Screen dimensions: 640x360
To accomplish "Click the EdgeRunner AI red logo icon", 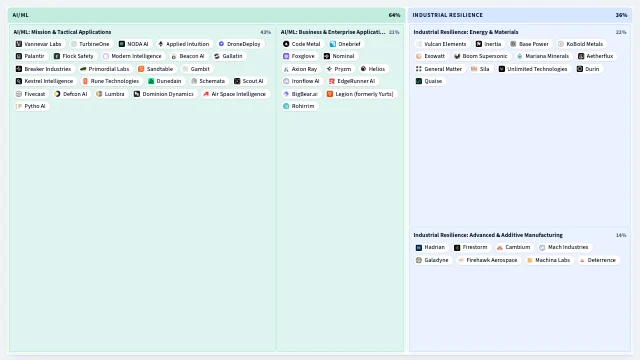I will coord(332,81).
